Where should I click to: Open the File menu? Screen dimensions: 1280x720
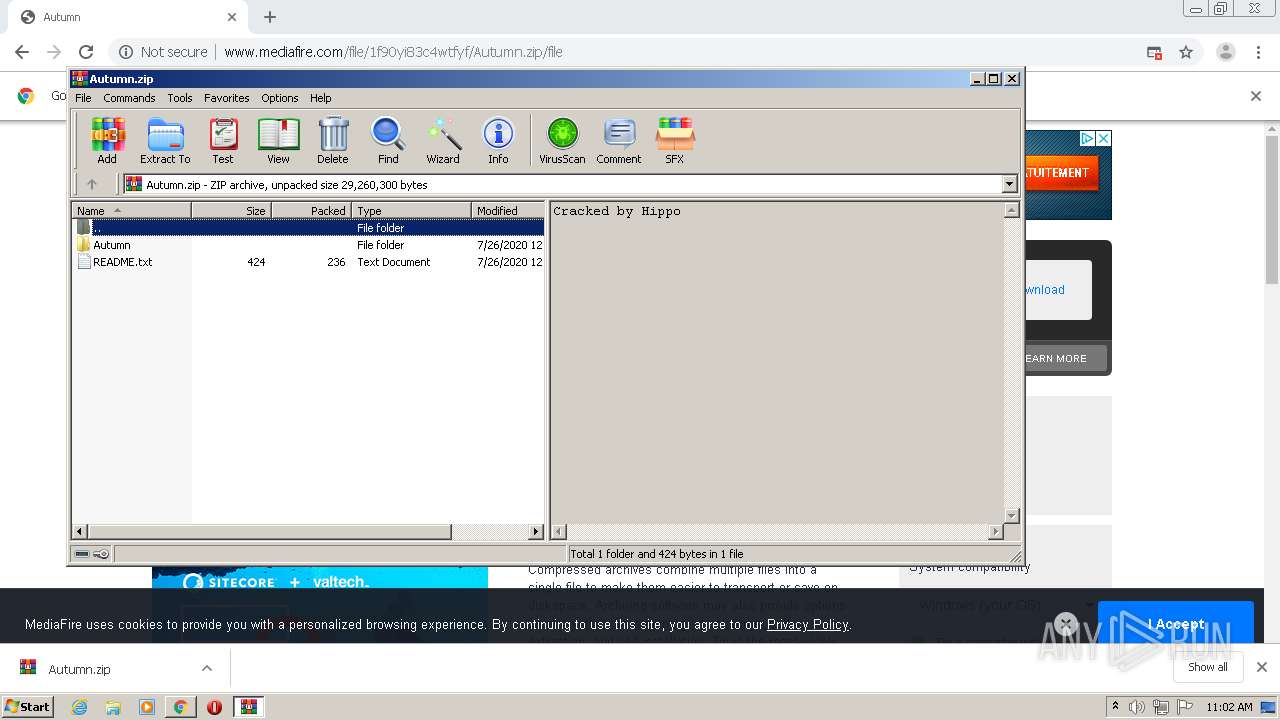coord(83,98)
